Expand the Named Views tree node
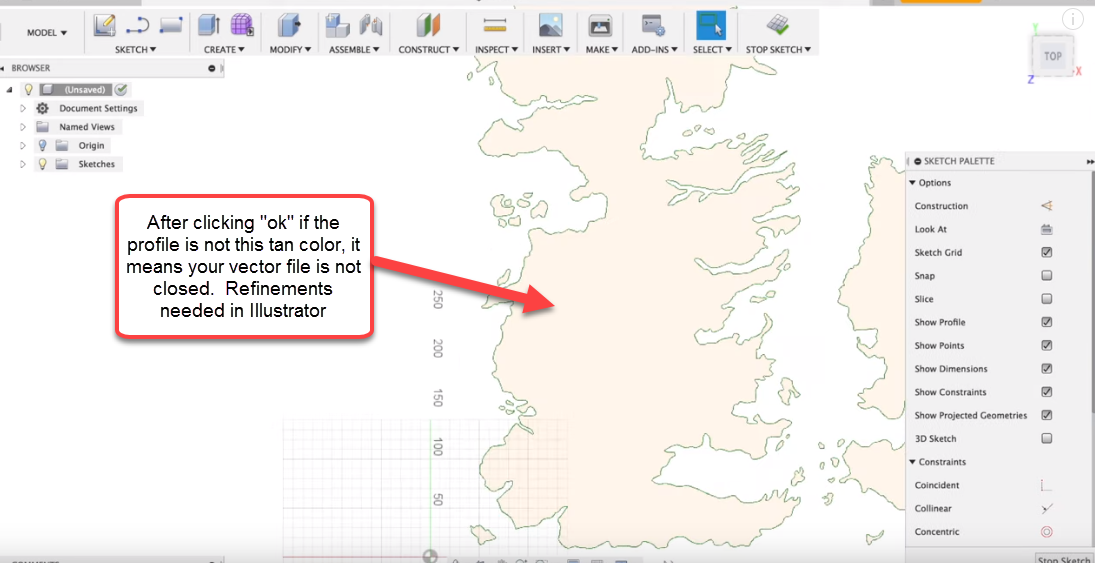The image size is (1095, 563). tap(22, 127)
